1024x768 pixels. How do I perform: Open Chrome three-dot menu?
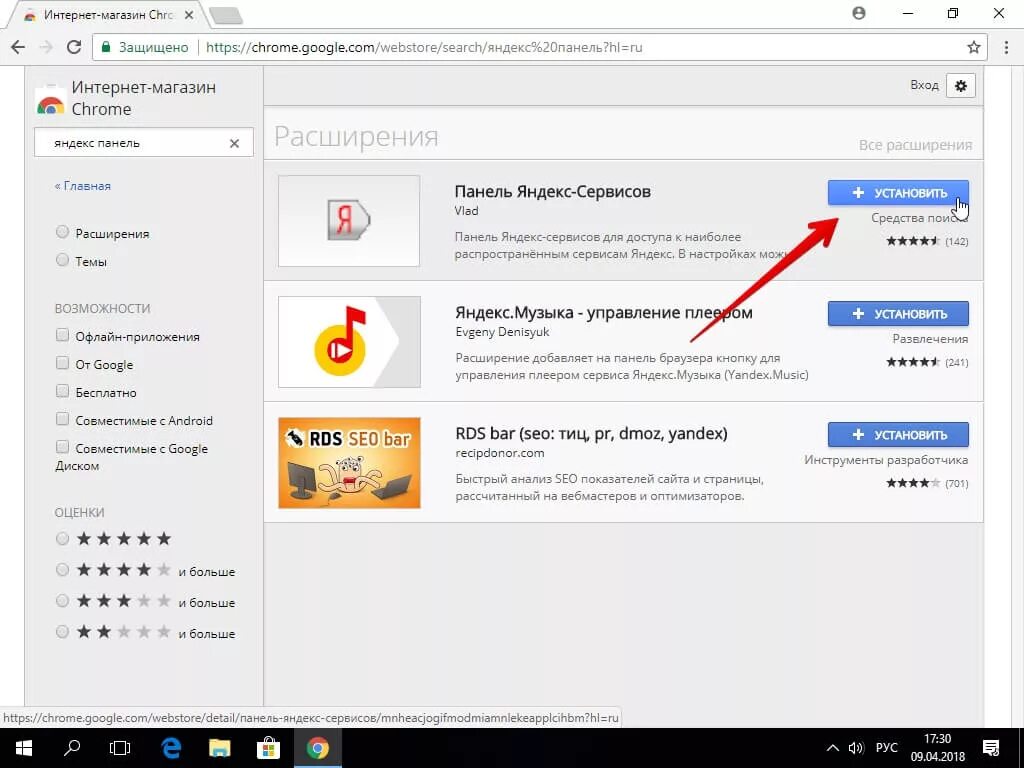[x=1006, y=47]
